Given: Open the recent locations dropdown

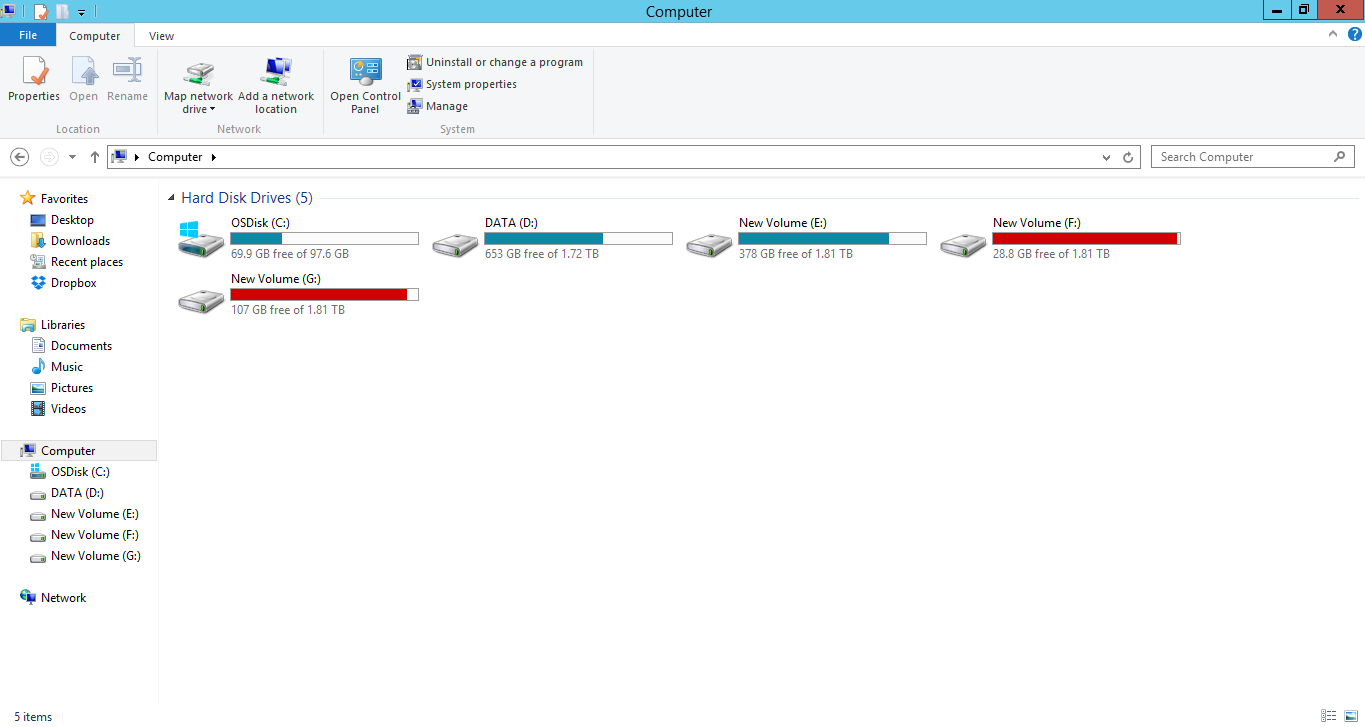Looking at the screenshot, I should click(72, 157).
